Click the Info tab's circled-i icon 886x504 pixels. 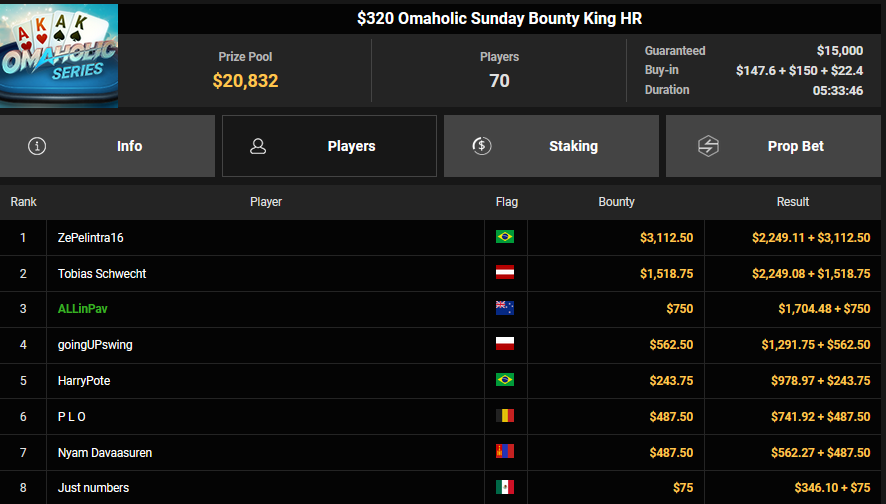pyautogui.click(x=38, y=146)
